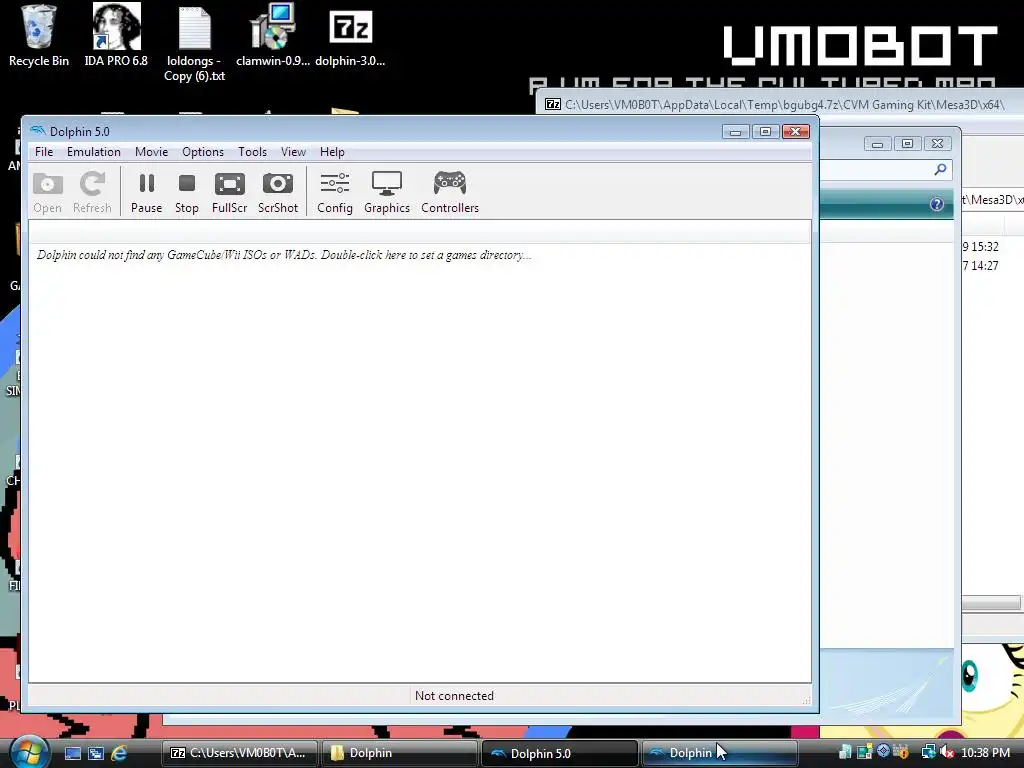Click the Switch between windows quick launch icon
1024x768 pixels.
pyautogui.click(x=96, y=753)
